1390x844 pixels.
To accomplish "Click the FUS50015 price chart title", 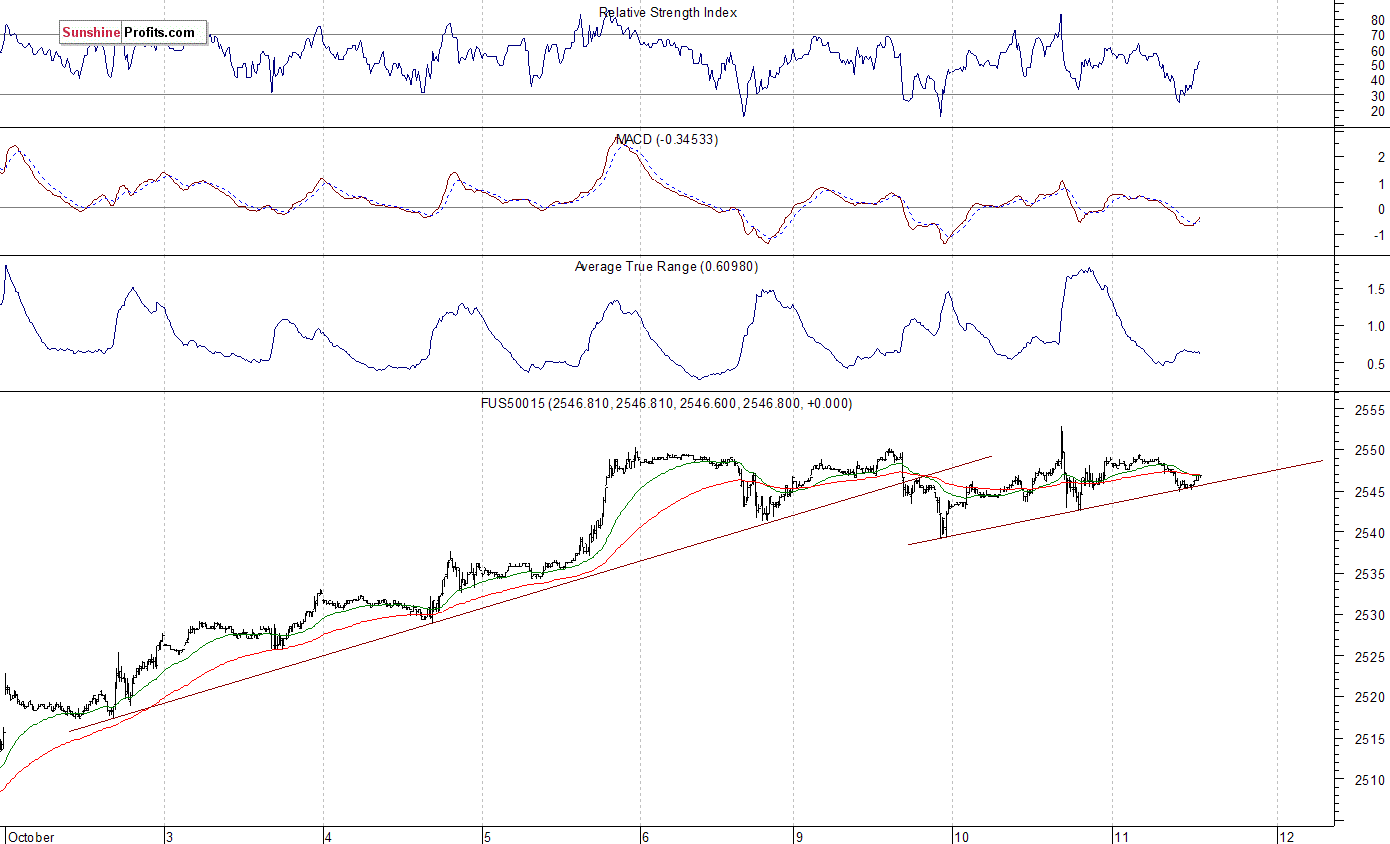I will click(x=667, y=403).
